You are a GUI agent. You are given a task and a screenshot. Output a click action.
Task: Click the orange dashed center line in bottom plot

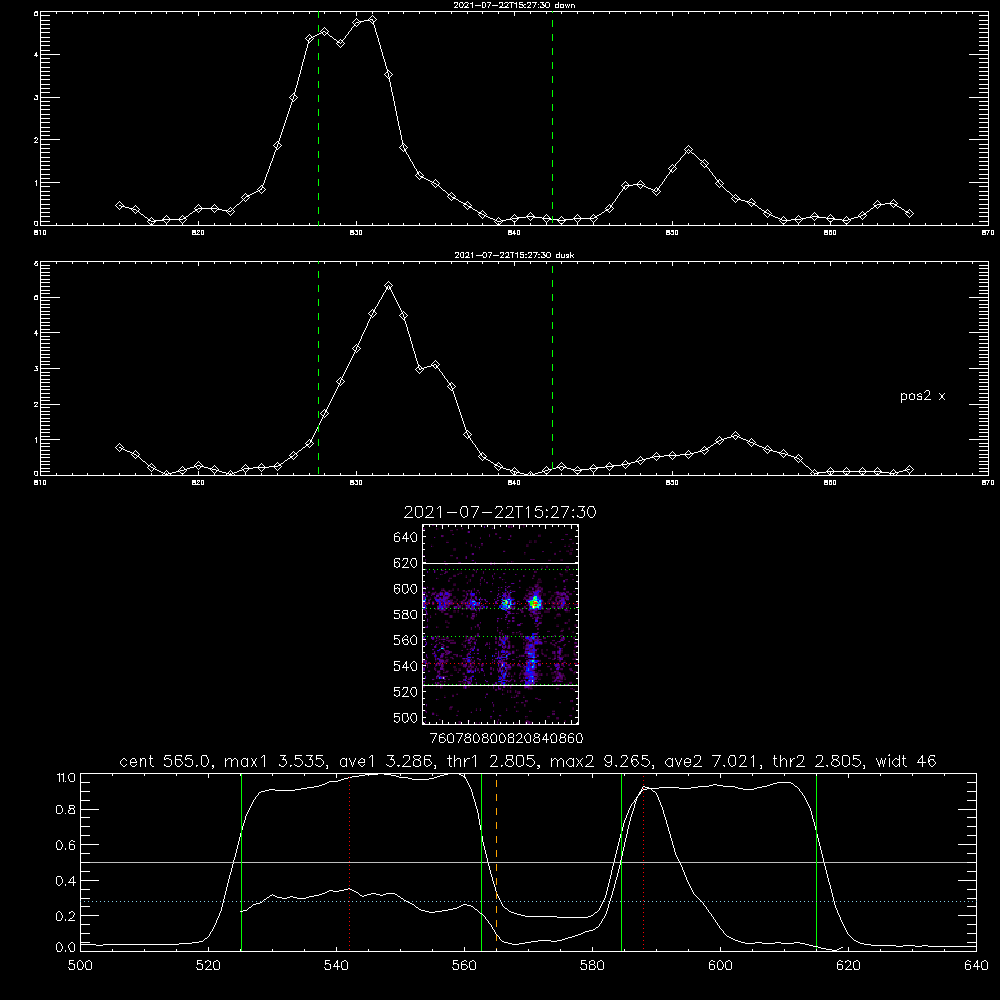coord(496,861)
